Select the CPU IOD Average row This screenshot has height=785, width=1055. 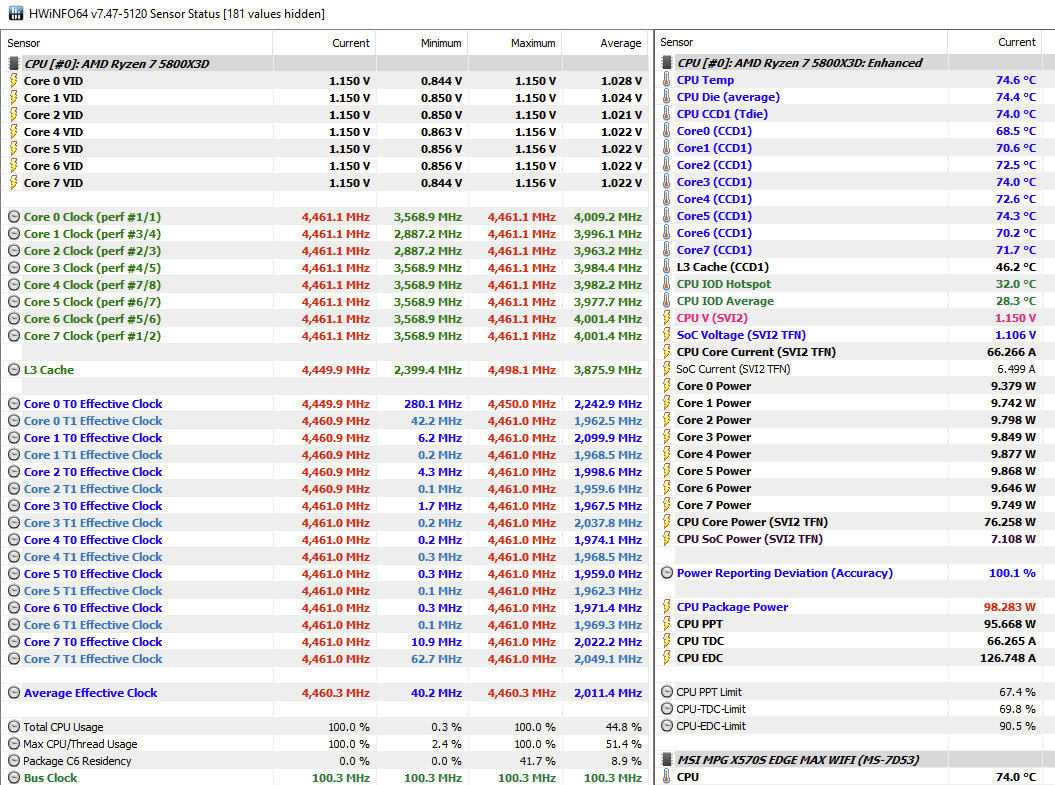[854, 301]
